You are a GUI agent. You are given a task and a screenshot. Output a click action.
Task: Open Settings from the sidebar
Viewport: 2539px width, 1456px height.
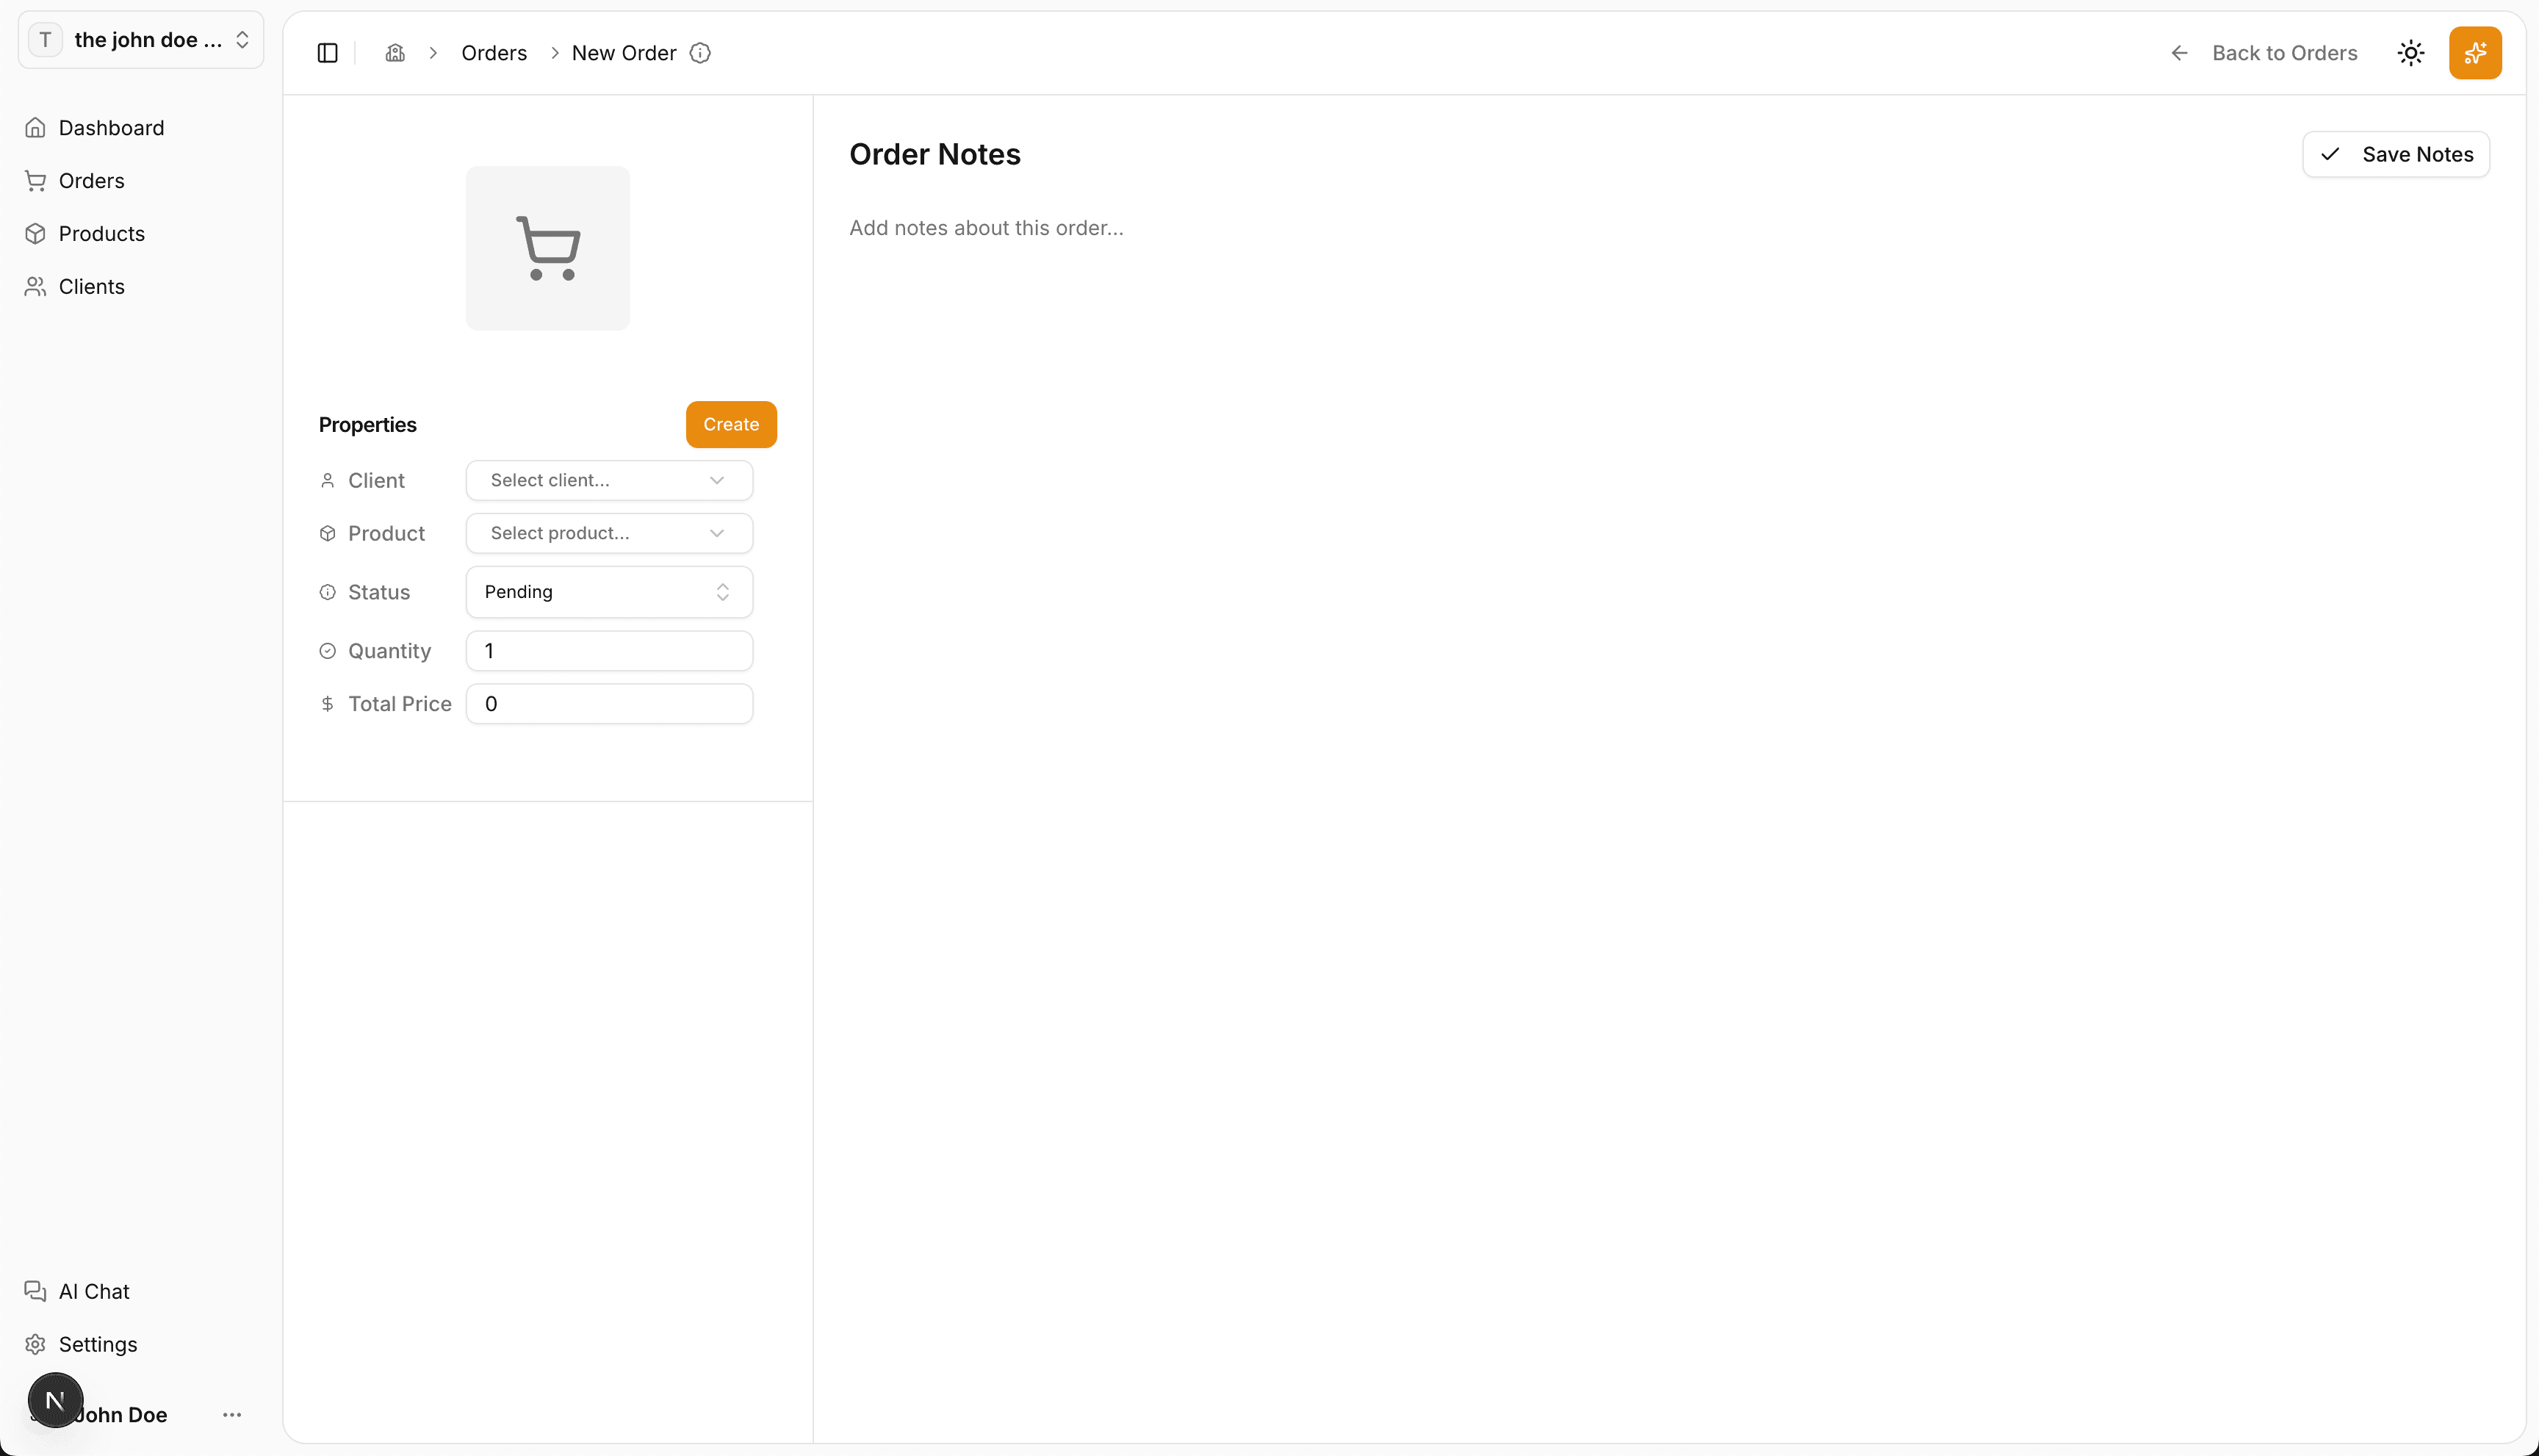(97, 1344)
